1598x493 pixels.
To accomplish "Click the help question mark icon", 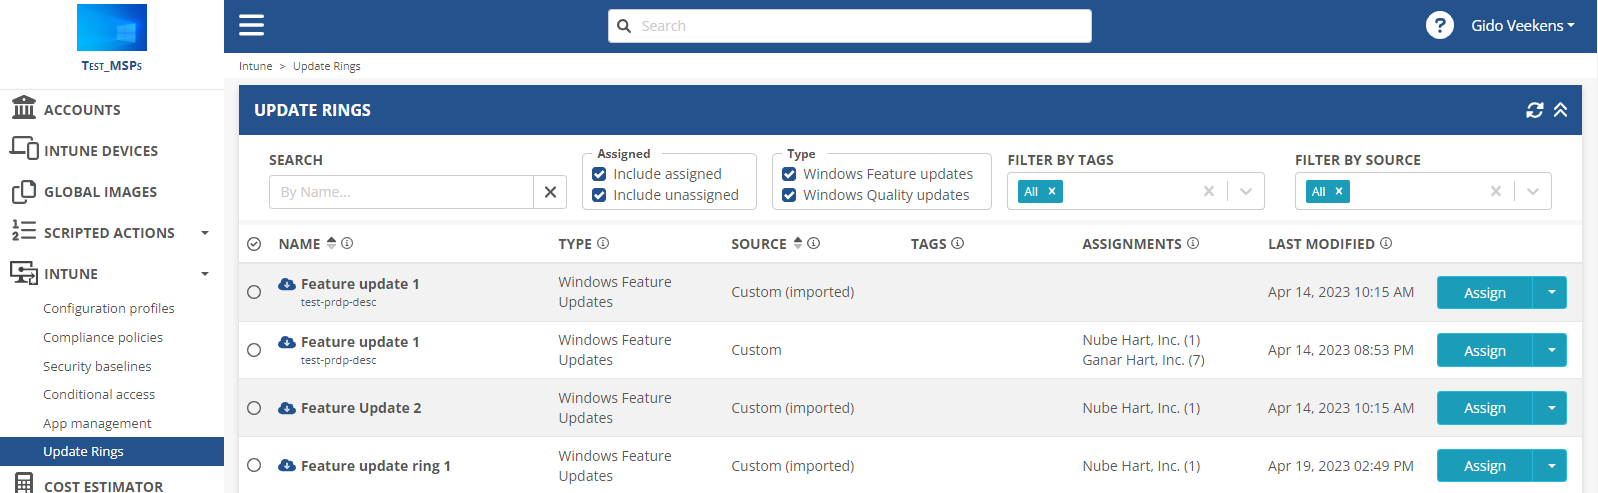I will tap(1439, 25).
